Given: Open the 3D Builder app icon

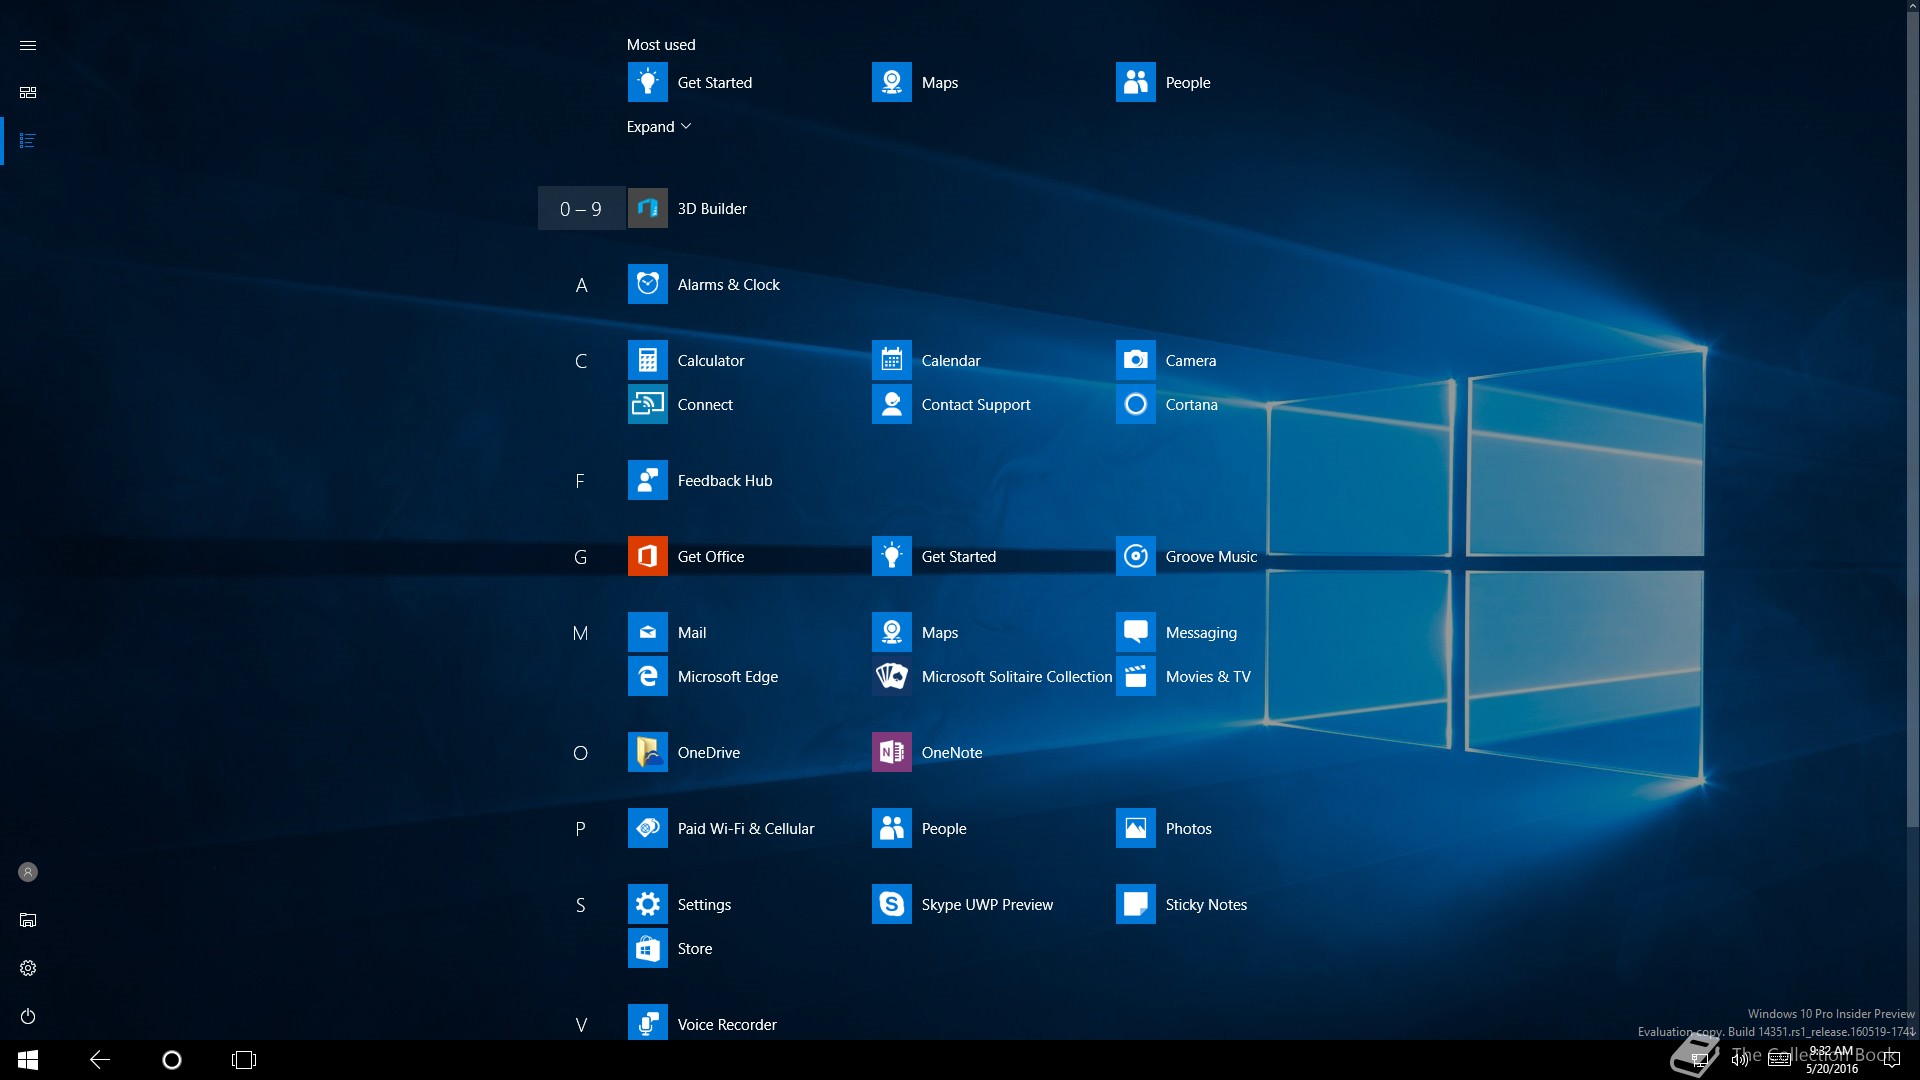Looking at the screenshot, I should pos(647,208).
